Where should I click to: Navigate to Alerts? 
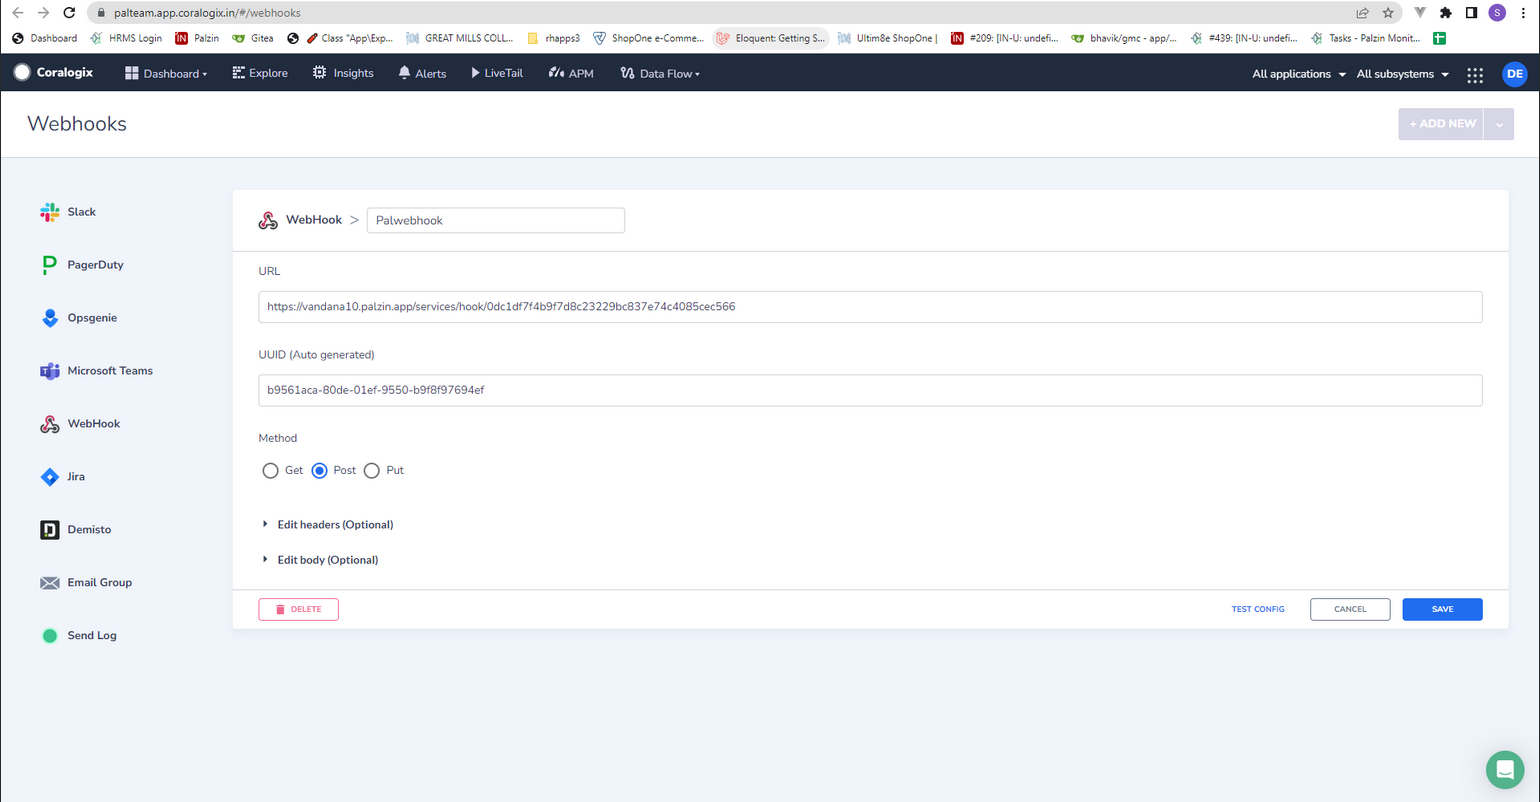422,73
